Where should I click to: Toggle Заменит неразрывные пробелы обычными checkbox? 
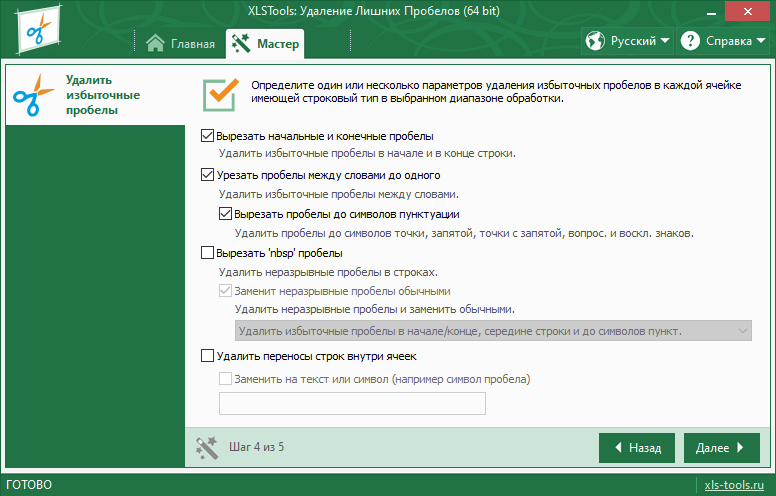(x=225, y=291)
